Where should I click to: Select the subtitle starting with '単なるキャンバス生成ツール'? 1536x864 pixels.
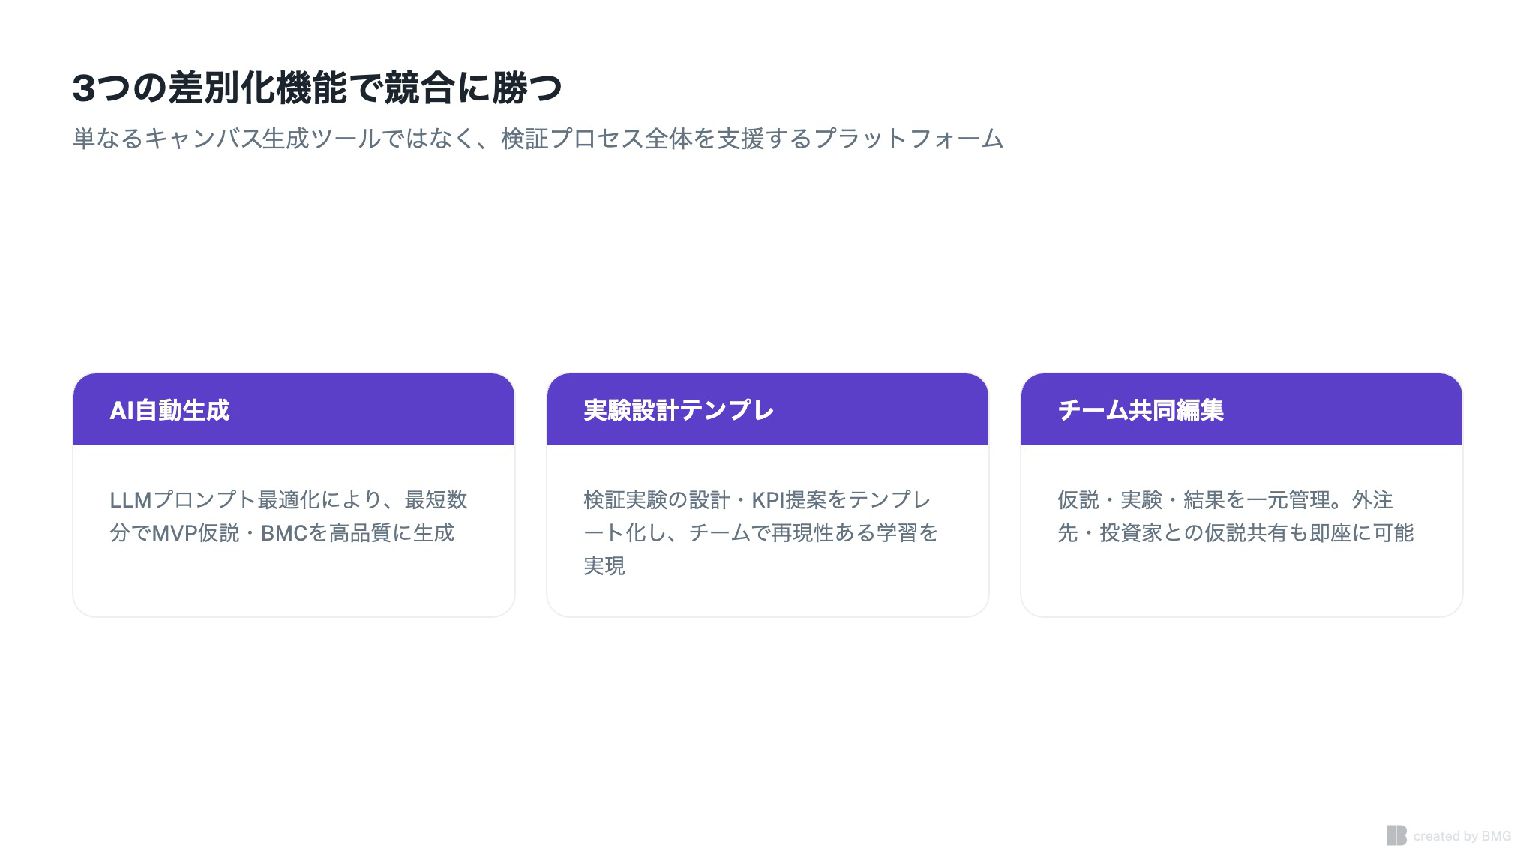pos(537,139)
